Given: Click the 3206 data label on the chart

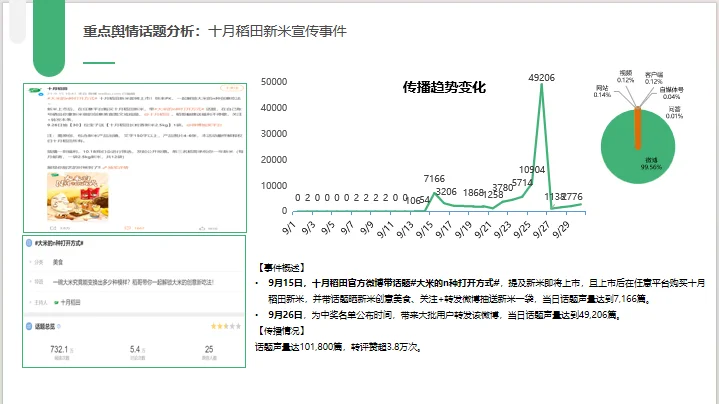Looking at the screenshot, I should coord(446,191).
